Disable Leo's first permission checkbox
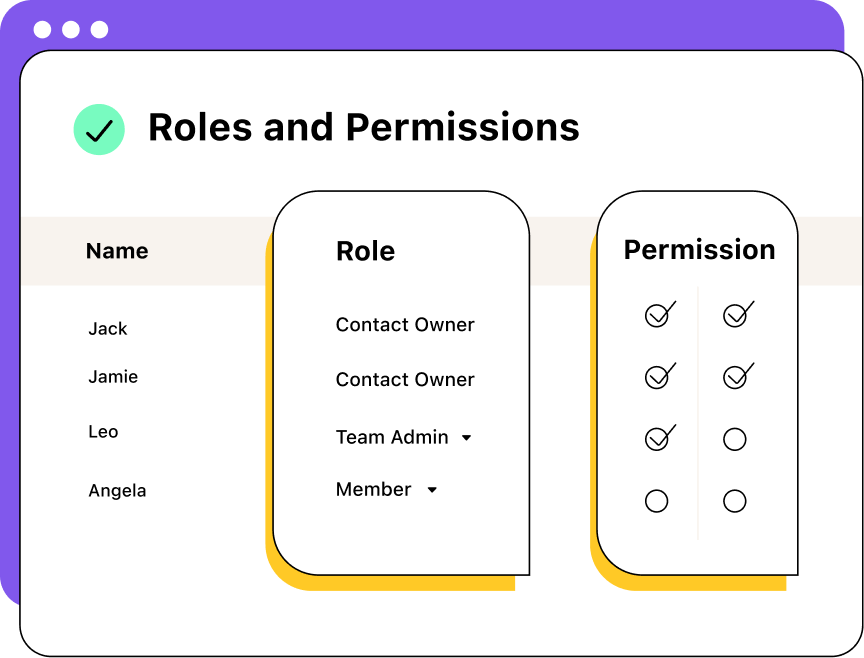This screenshot has width=864, height=658. 657,438
